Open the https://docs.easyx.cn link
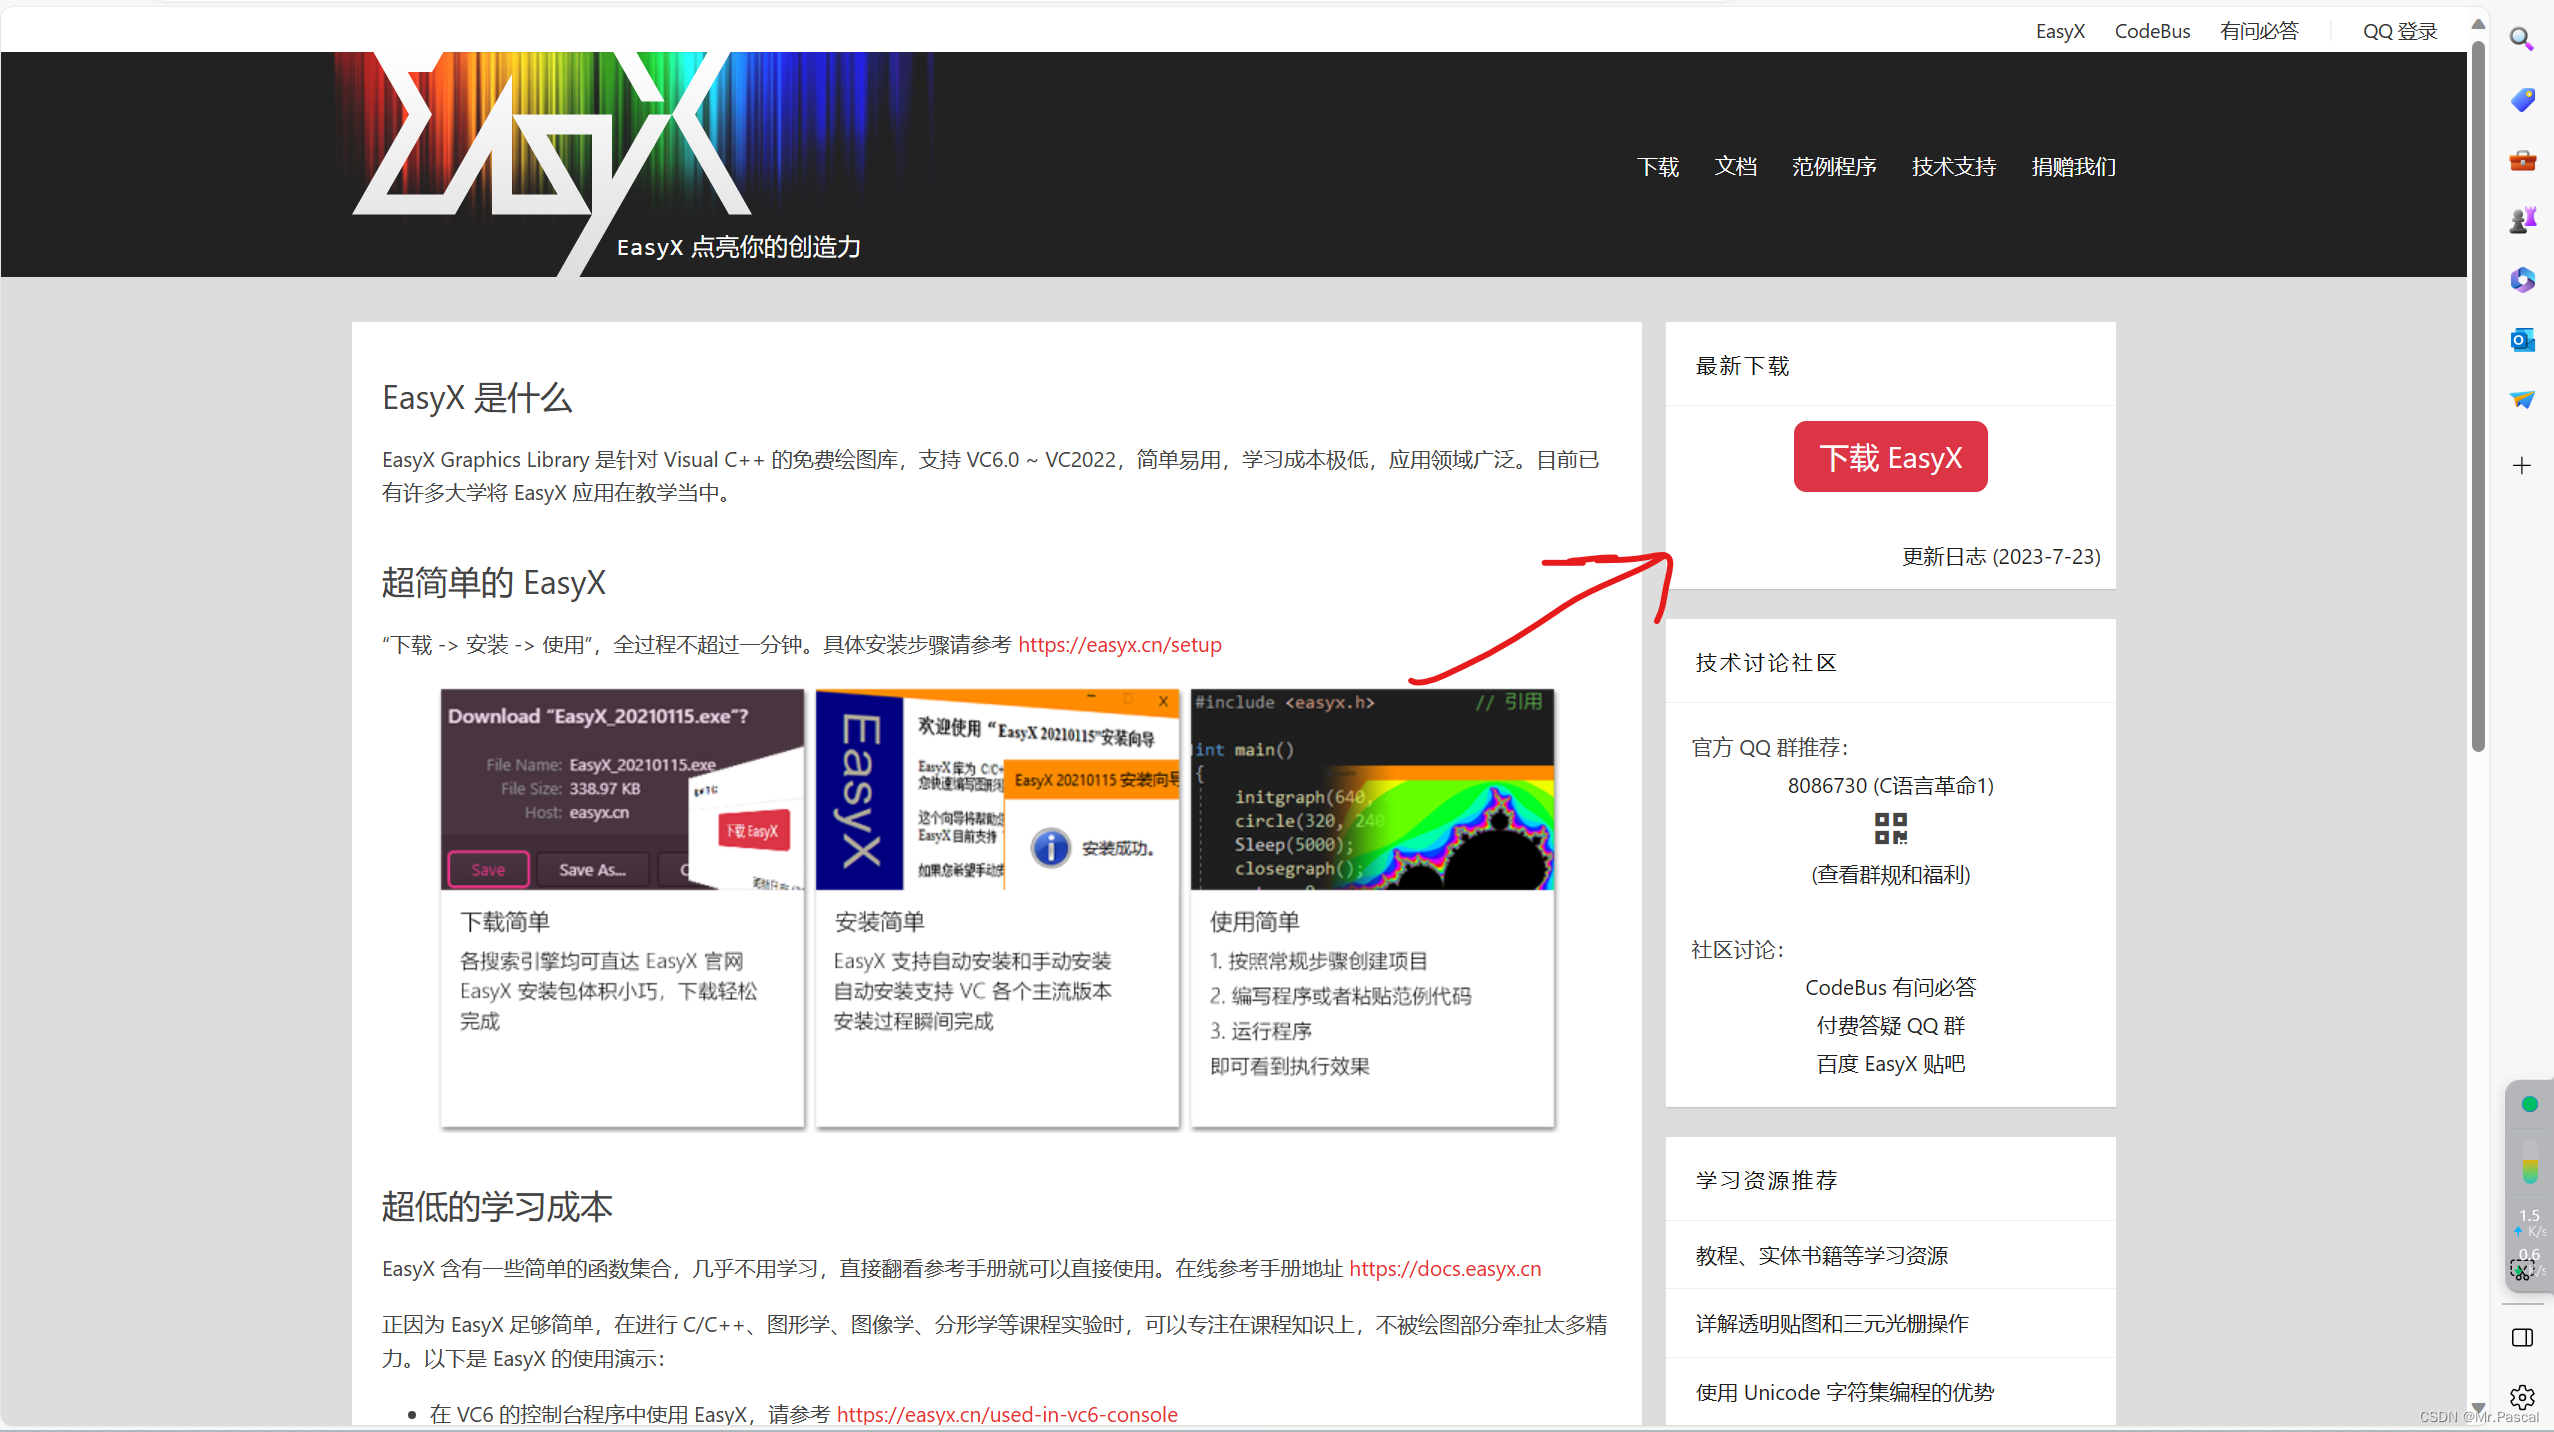Image resolution: width=2554 pixels, height=1432 pixels. (x=1445, y=1268)
